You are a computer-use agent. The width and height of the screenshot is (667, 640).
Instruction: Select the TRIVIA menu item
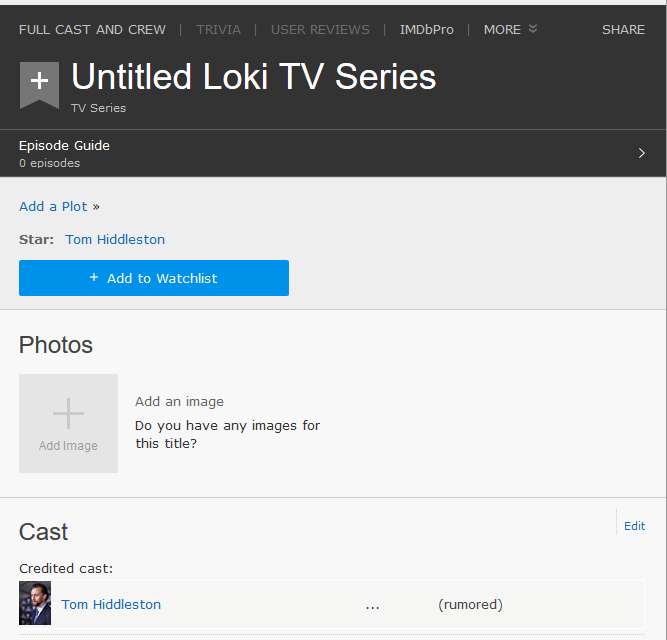tap(218, 29)
